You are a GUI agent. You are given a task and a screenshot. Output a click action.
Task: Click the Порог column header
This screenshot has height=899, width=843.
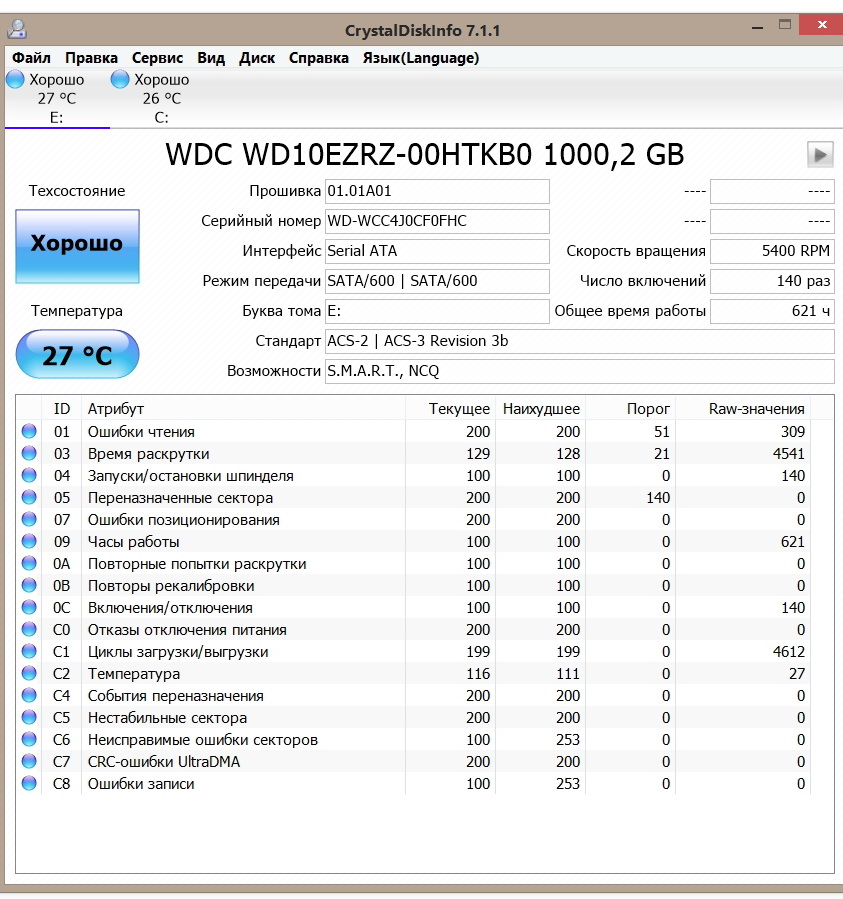click(x=630, y=409)
